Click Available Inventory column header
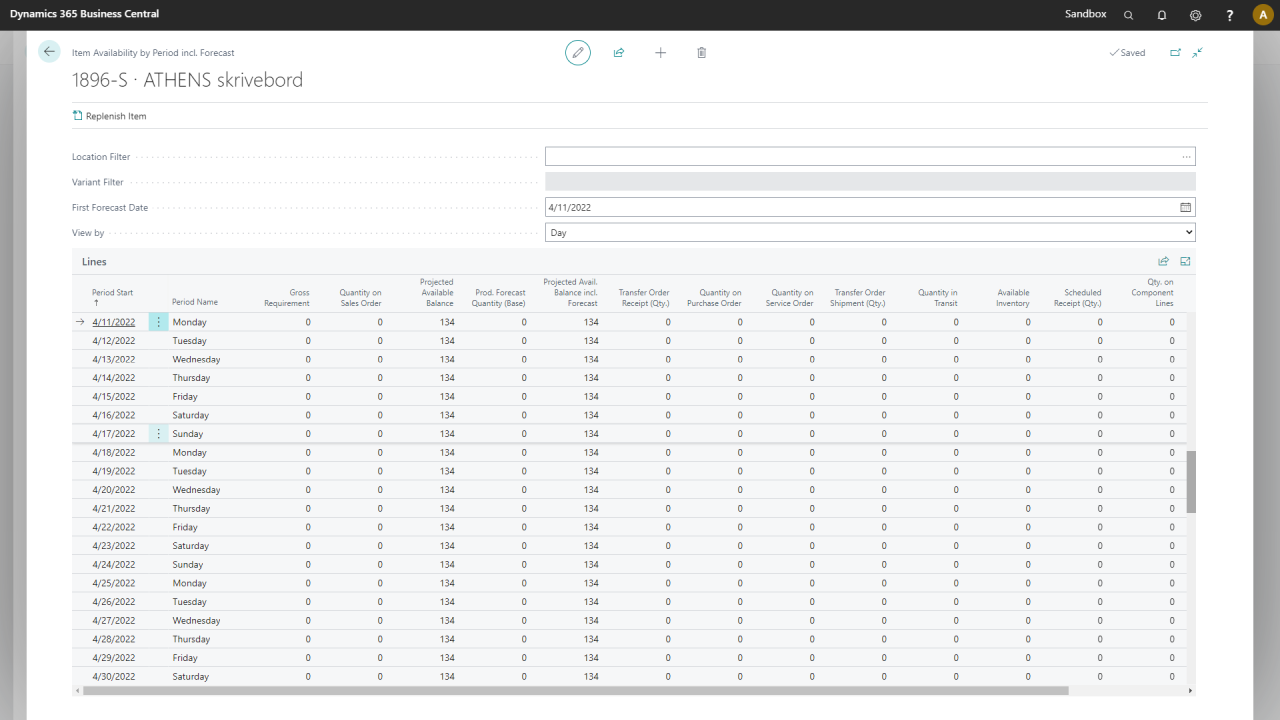 pos(1013,298)
